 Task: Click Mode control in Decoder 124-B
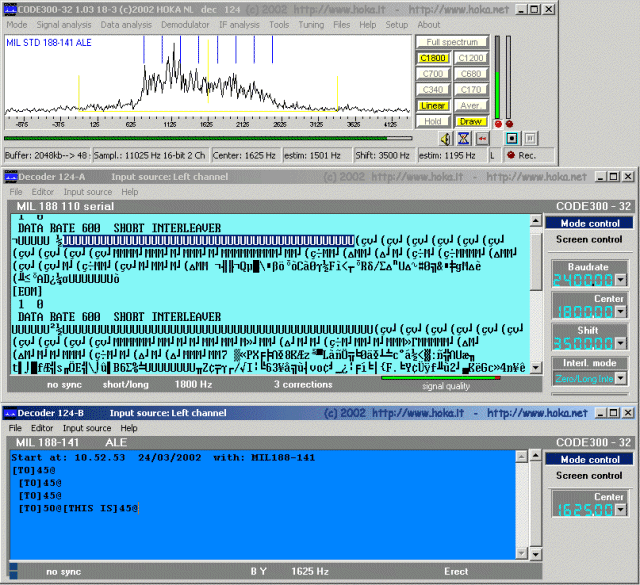[x=589, y=460]
